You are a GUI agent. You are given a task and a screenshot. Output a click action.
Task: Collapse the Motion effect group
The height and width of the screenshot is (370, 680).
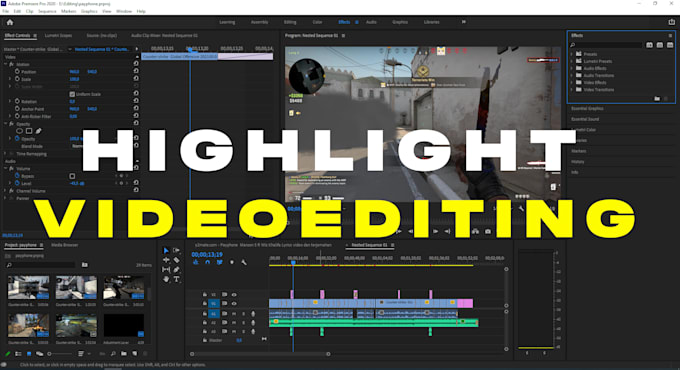5,64
